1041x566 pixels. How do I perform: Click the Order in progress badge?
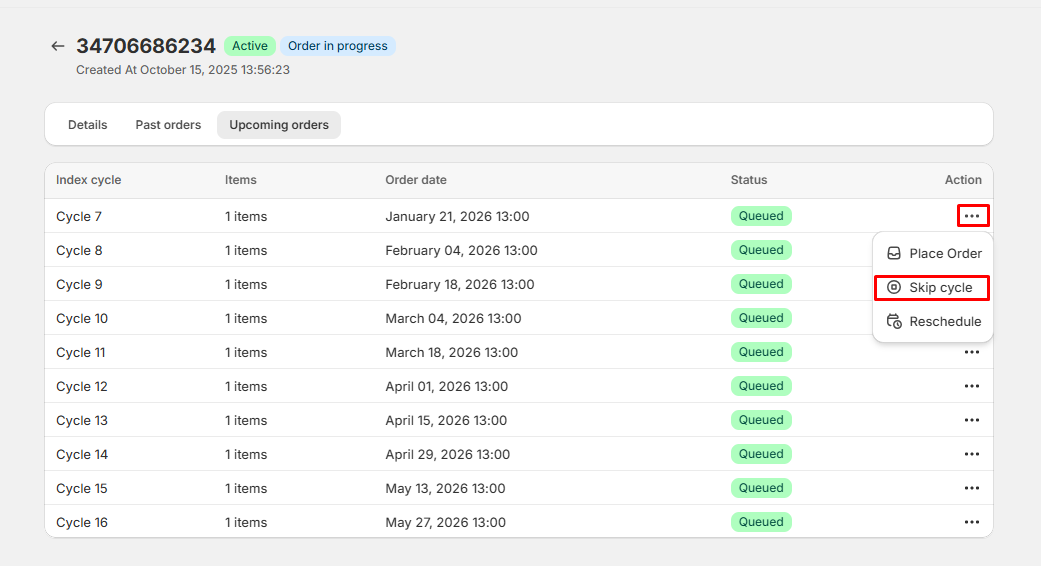tap(338, 46)
